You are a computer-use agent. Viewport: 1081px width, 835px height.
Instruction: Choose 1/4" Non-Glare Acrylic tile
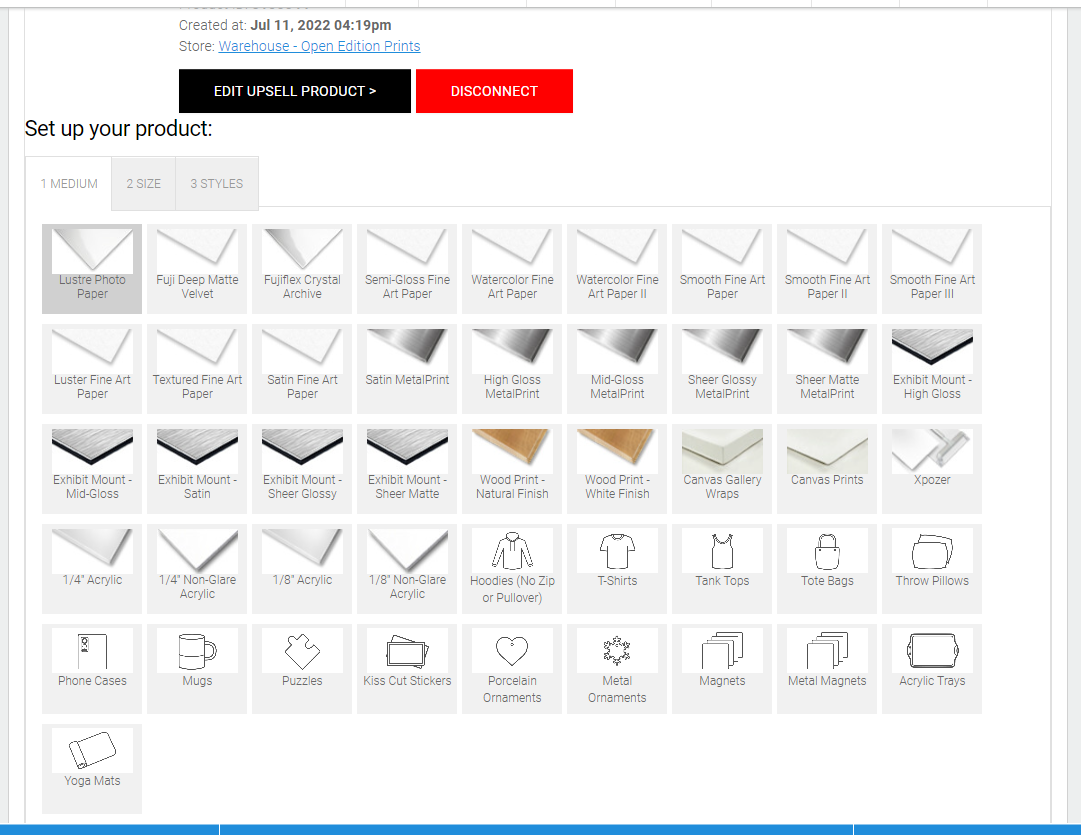point(197,569)
